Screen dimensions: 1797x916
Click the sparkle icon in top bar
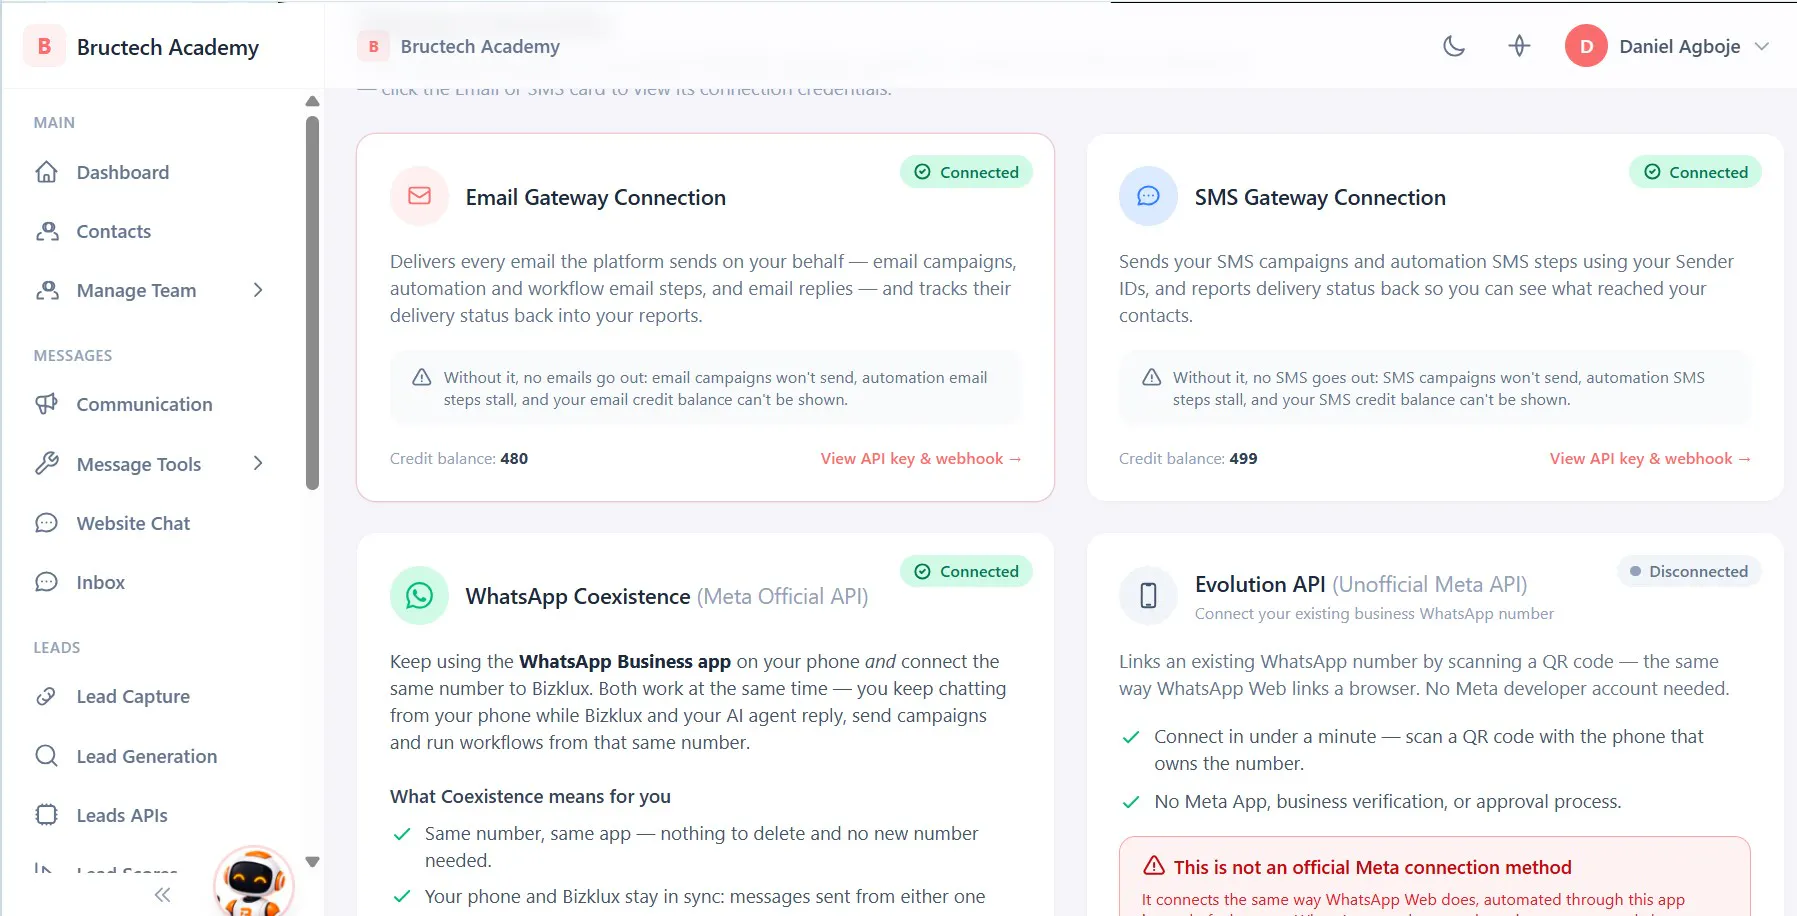1519,46
